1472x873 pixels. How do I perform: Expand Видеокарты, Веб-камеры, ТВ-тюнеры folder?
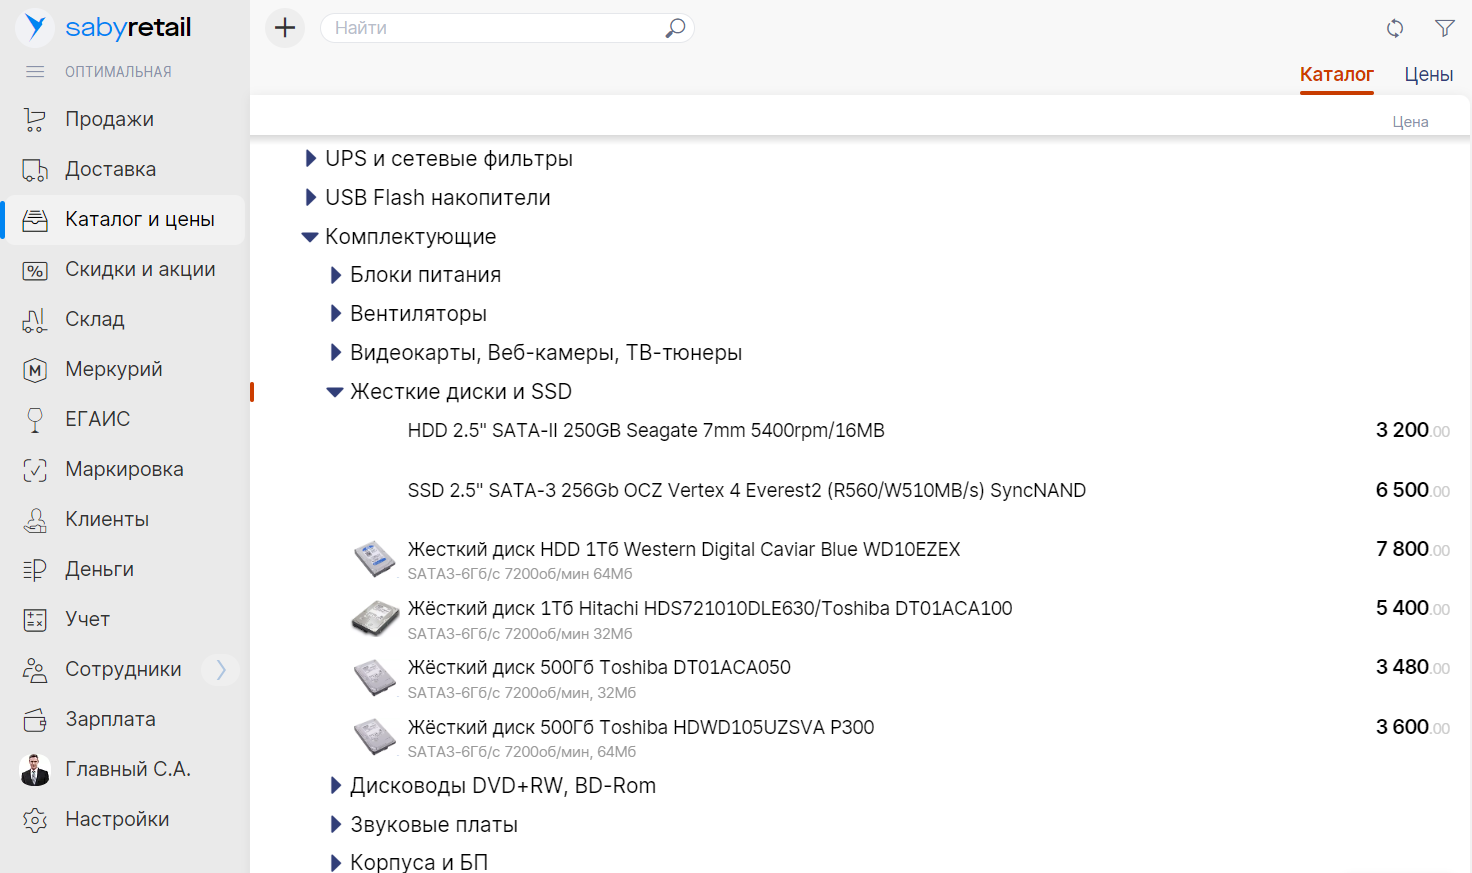click(336, 353)
